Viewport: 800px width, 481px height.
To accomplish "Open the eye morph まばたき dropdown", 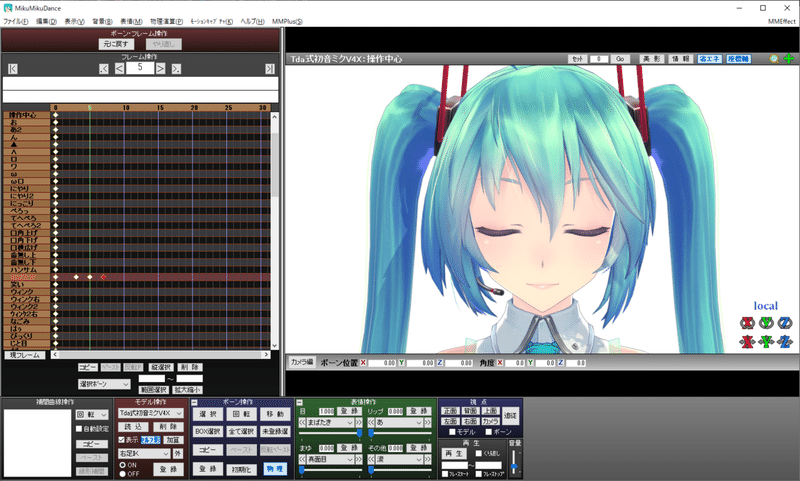I will pos(331,423).
